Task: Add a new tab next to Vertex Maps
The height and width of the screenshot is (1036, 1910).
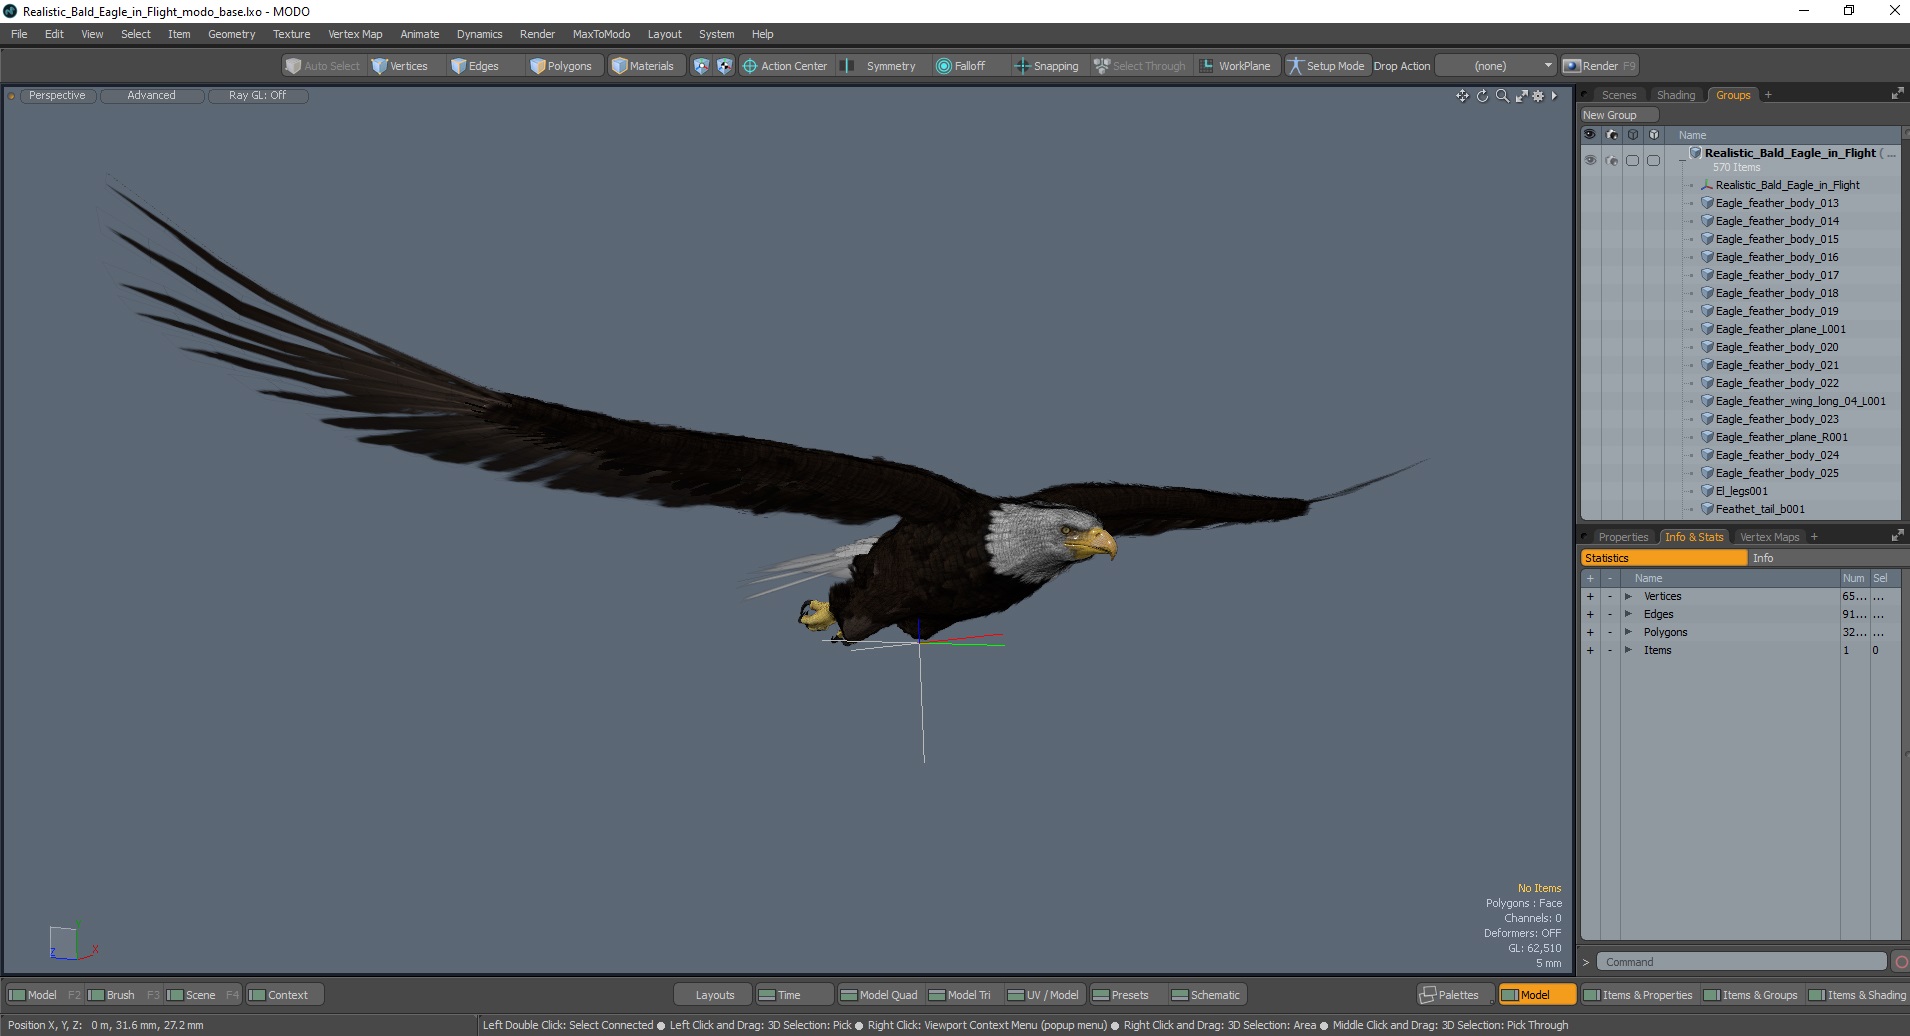Action: [1814, 537]
